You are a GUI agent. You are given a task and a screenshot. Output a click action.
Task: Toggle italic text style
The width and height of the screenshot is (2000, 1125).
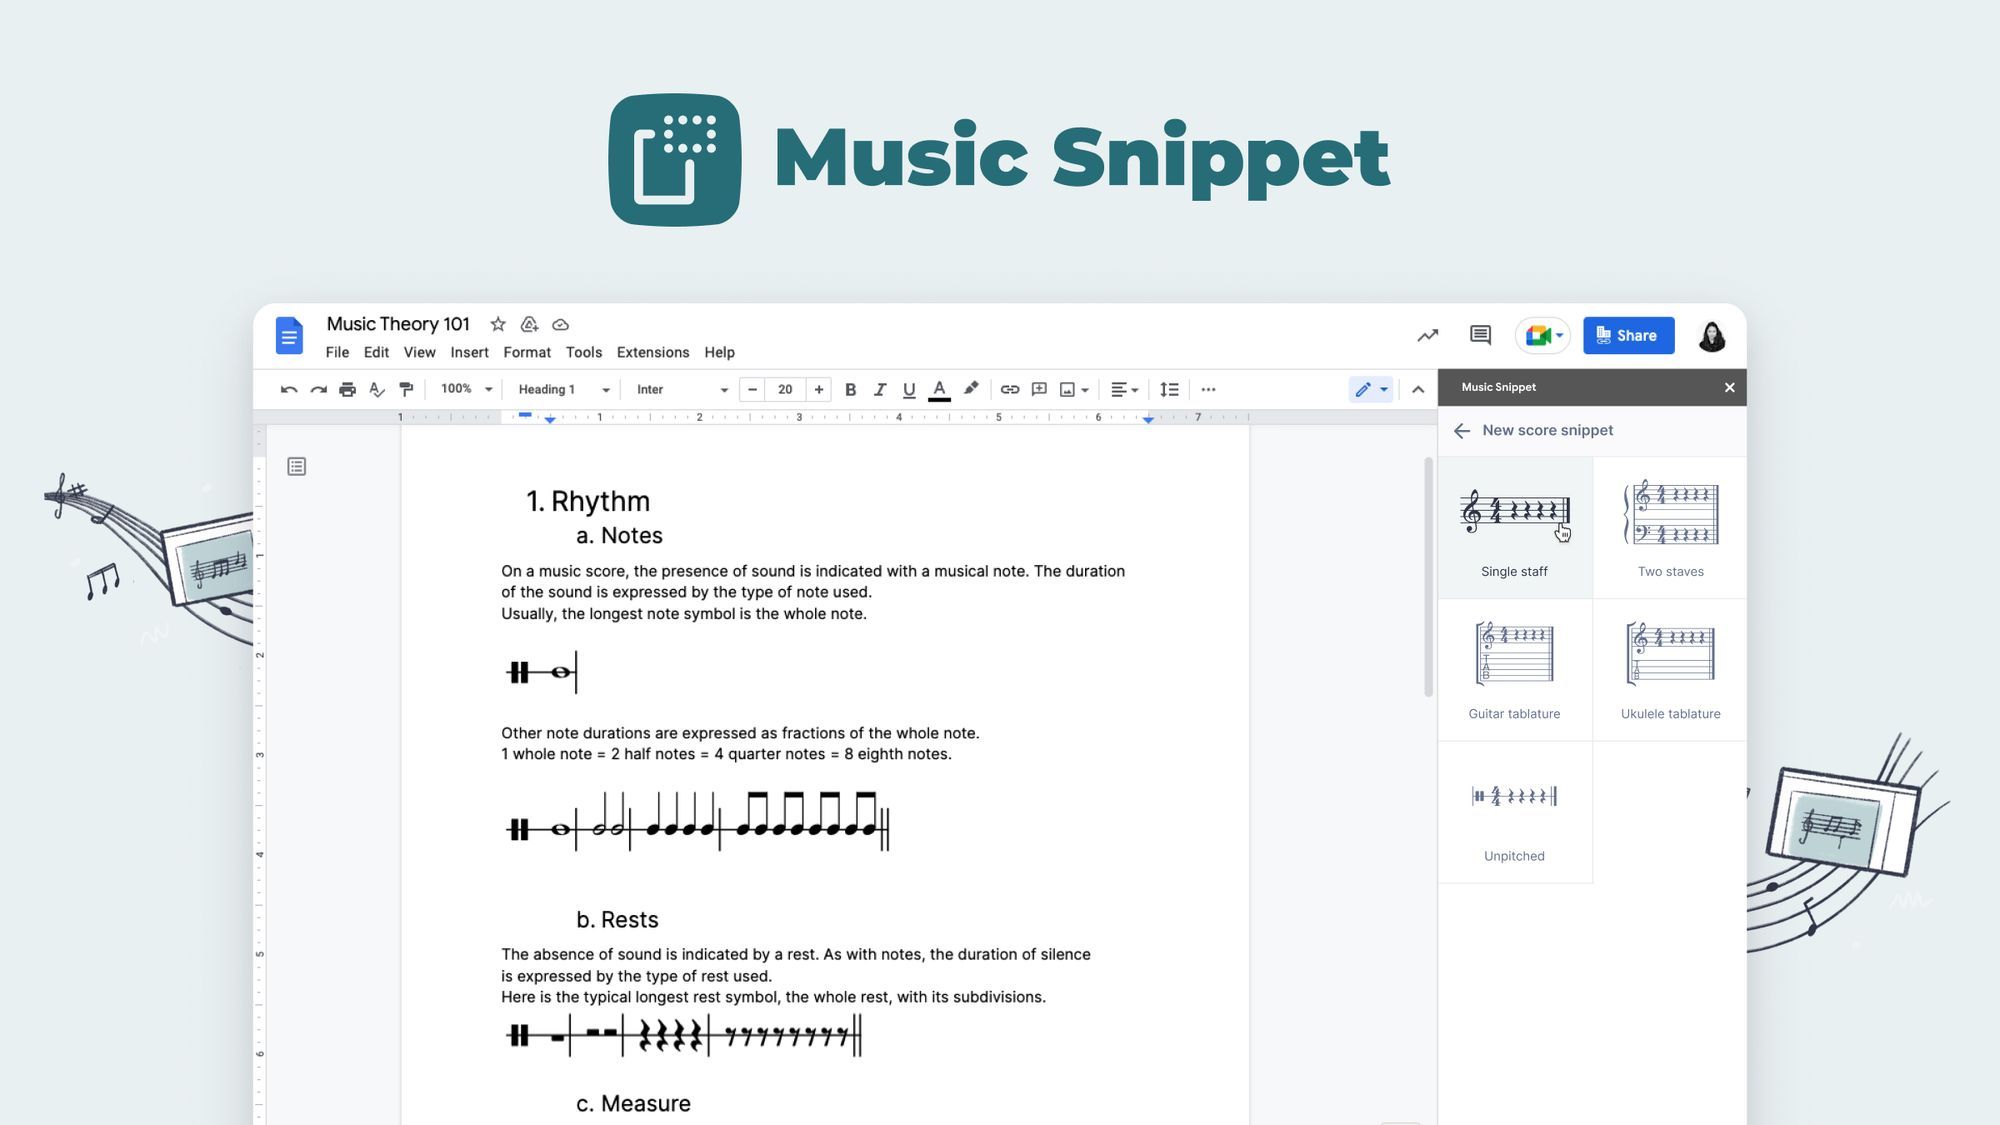click(x=879, y=389)
